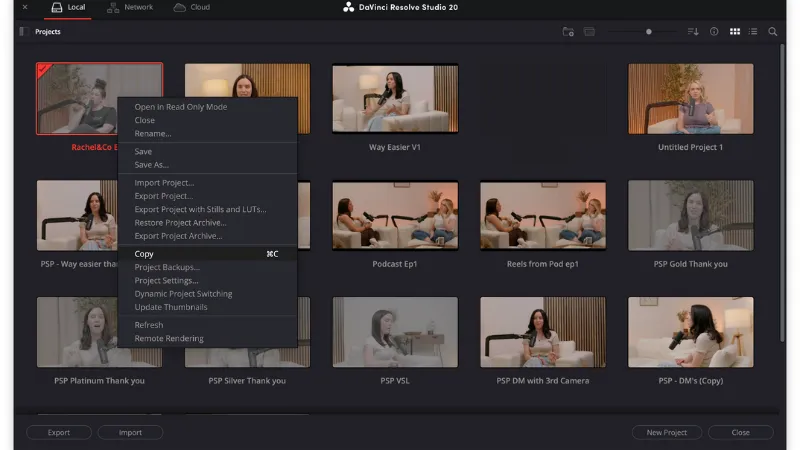Click the New Project button
800x450 pixels.
[x=666, y=432]
